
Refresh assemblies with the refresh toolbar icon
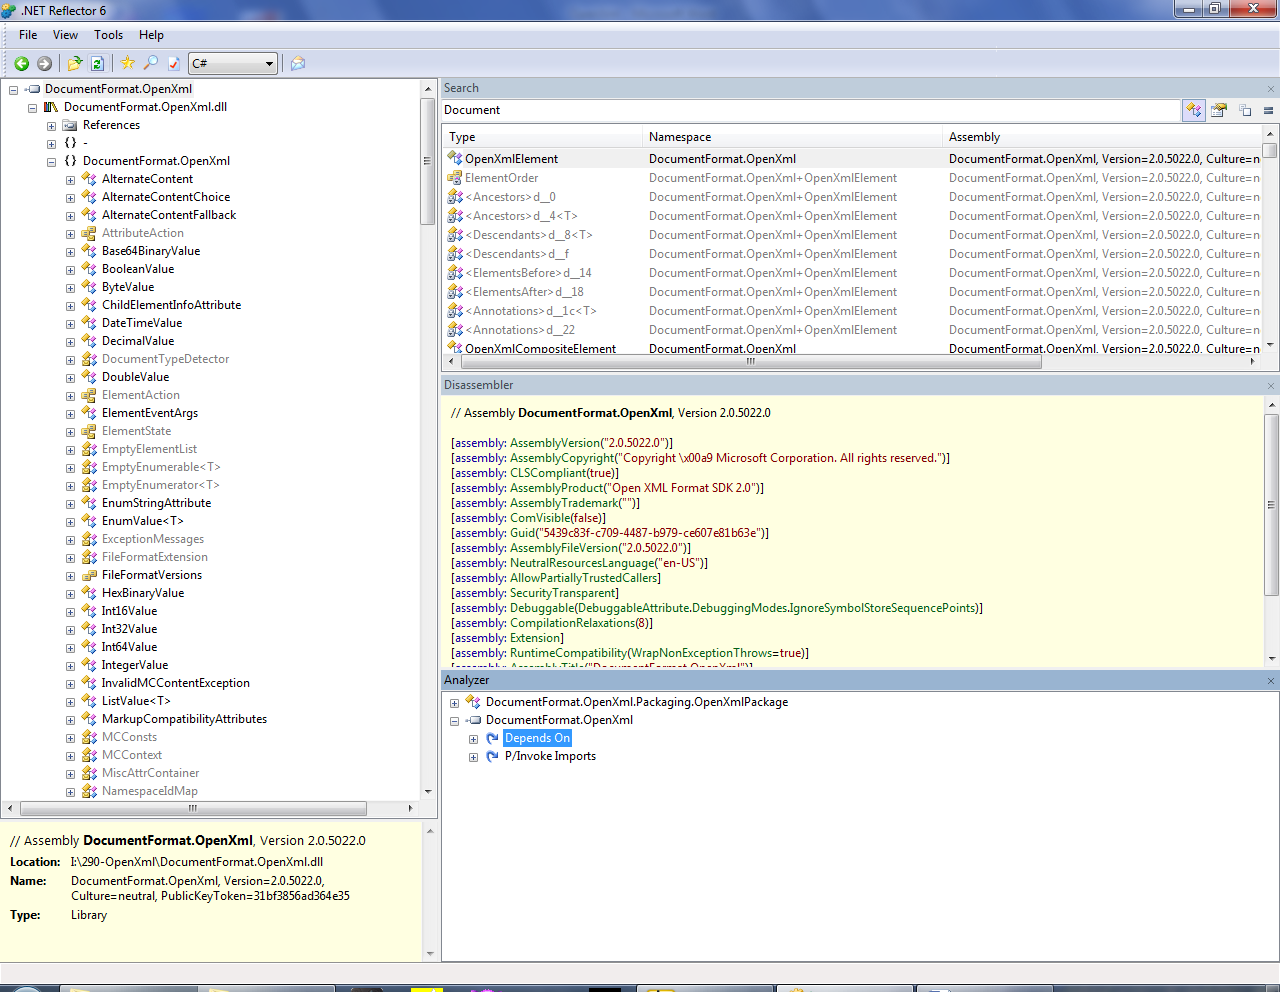coord(96,63)
